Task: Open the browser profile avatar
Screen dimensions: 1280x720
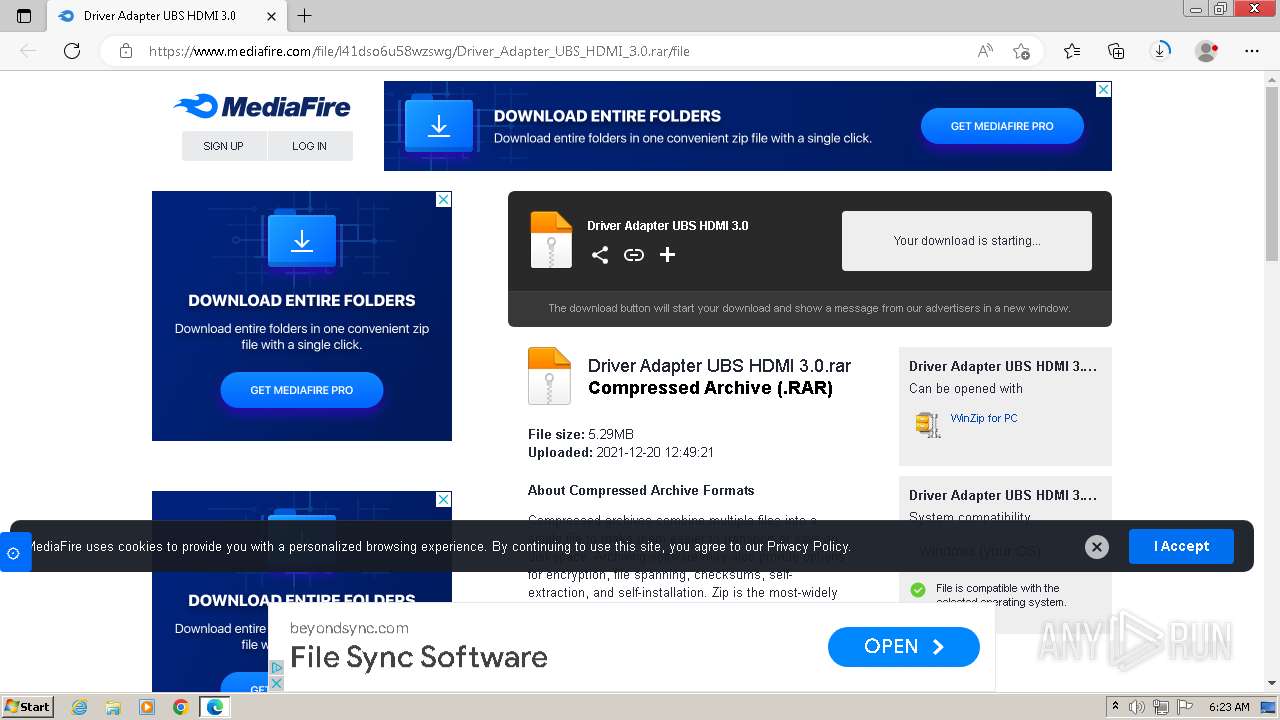Action: [1207, 51]
